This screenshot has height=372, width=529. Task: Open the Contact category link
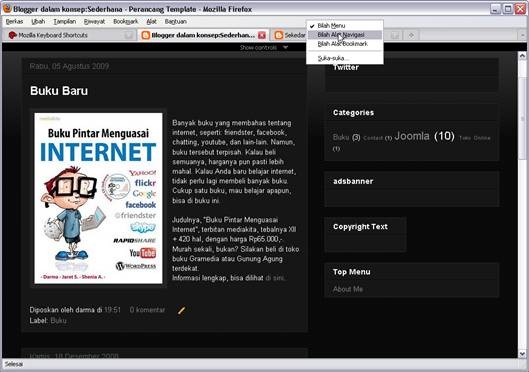click(x=373, y=138)
